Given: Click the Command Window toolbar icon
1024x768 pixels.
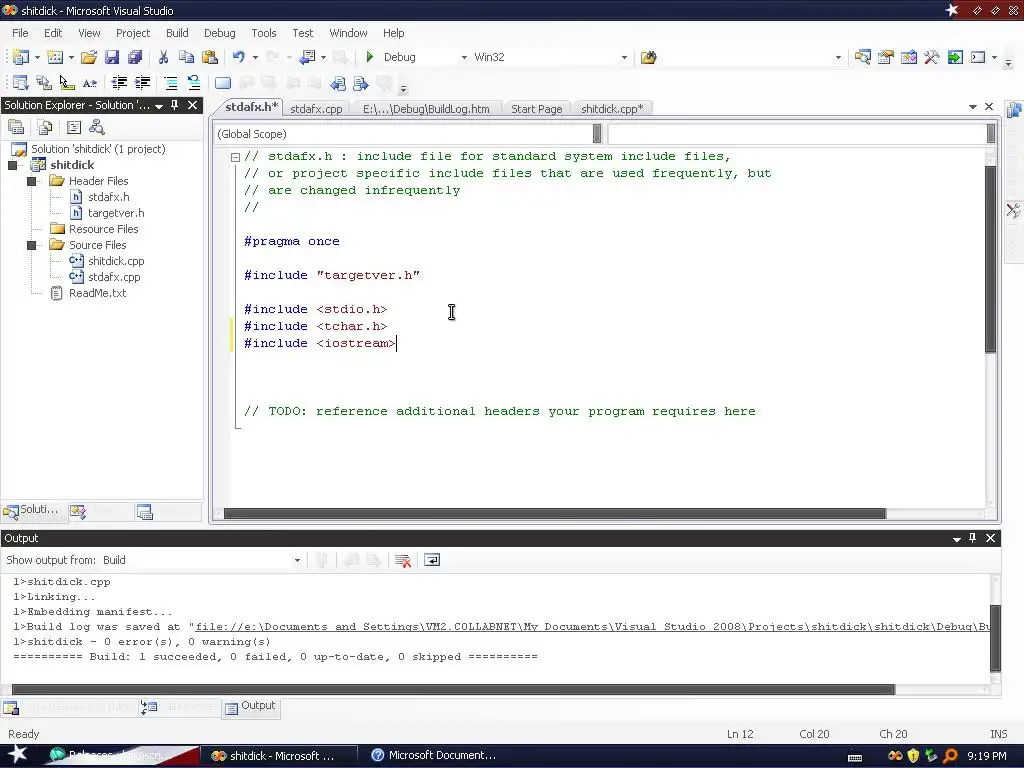Looking at the screenshot, I should tap(978, 57).
